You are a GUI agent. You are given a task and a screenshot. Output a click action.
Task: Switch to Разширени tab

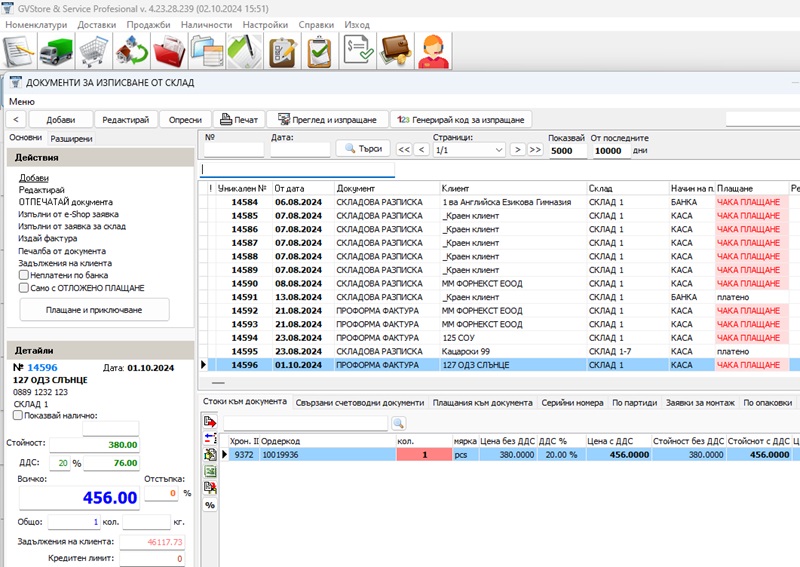point(71,138)
